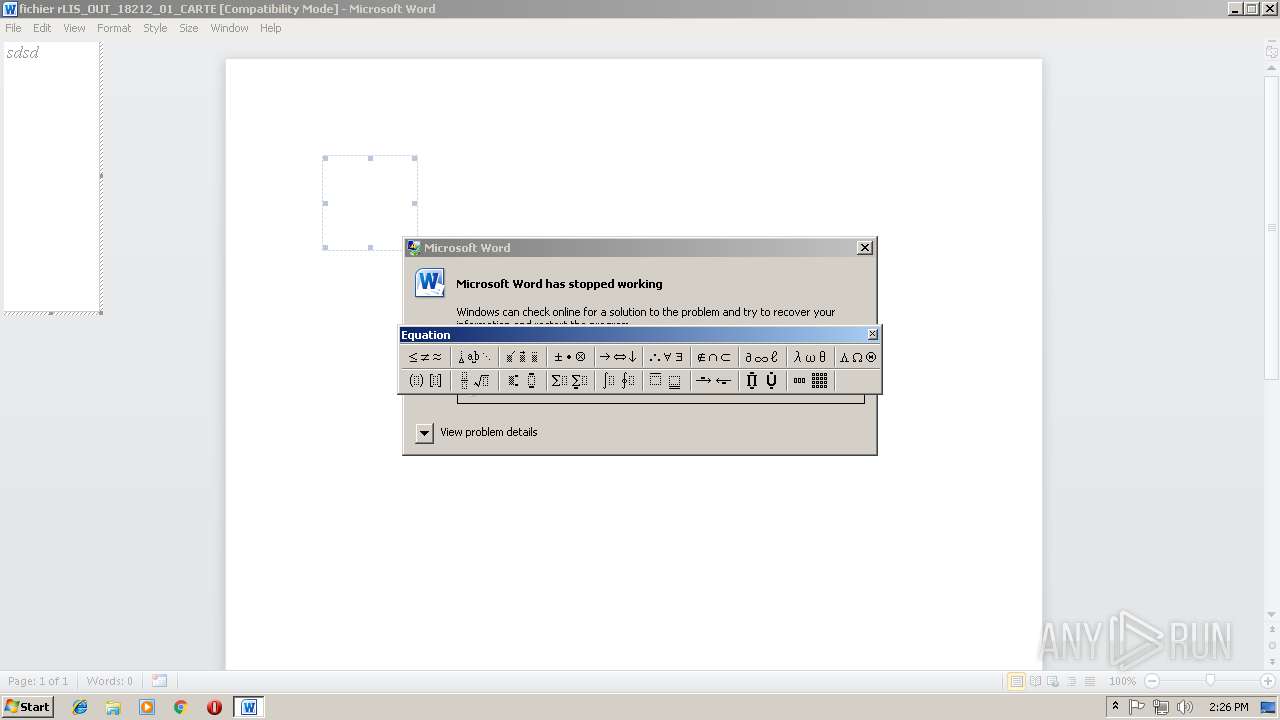
Task: Open the arrow symbols palette (→⇔↓)
Action: (x=618, y=357)
